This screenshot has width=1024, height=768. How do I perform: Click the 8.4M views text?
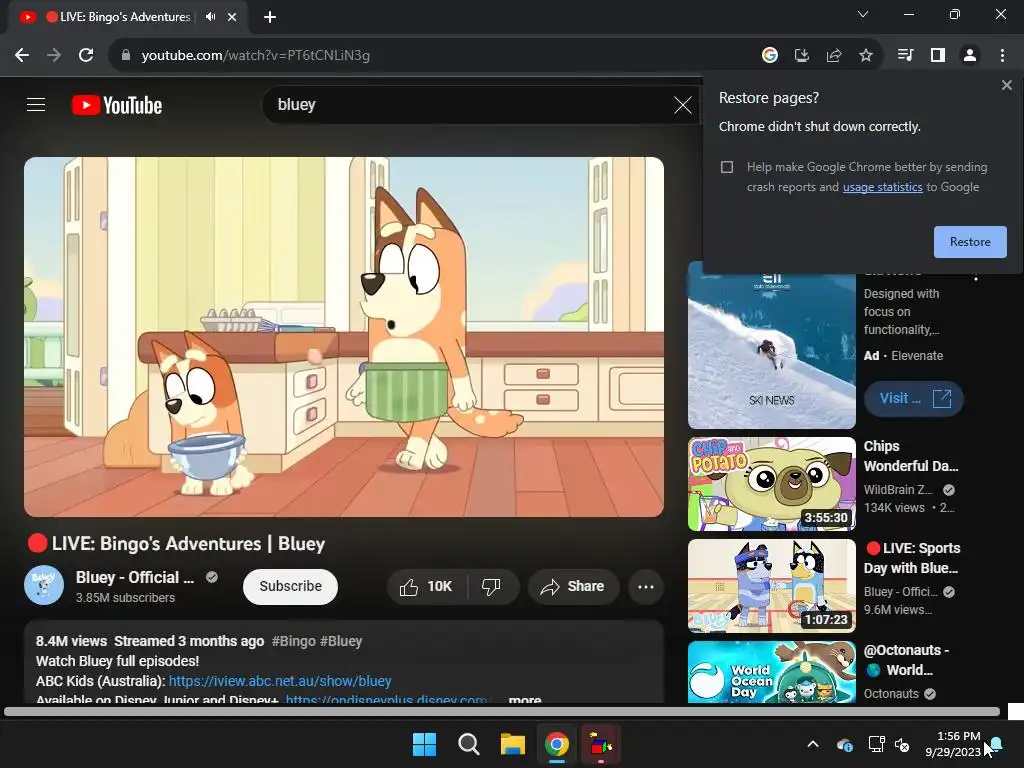71,641
